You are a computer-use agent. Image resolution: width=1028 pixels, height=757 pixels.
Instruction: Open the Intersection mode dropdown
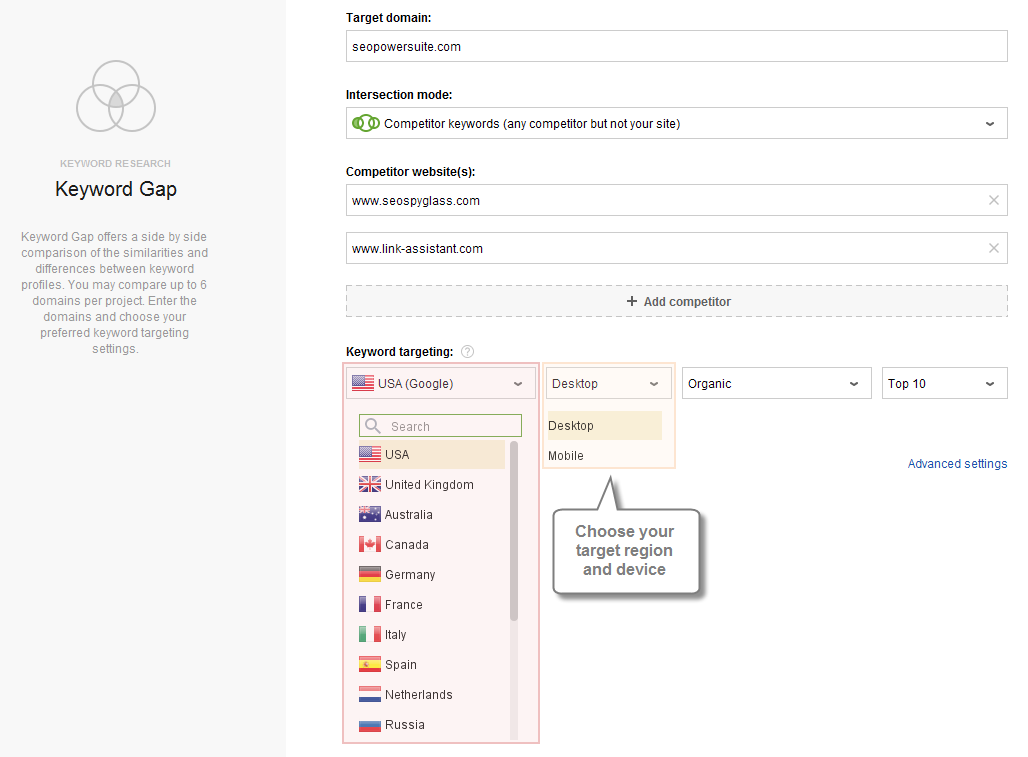click(677, 123)
